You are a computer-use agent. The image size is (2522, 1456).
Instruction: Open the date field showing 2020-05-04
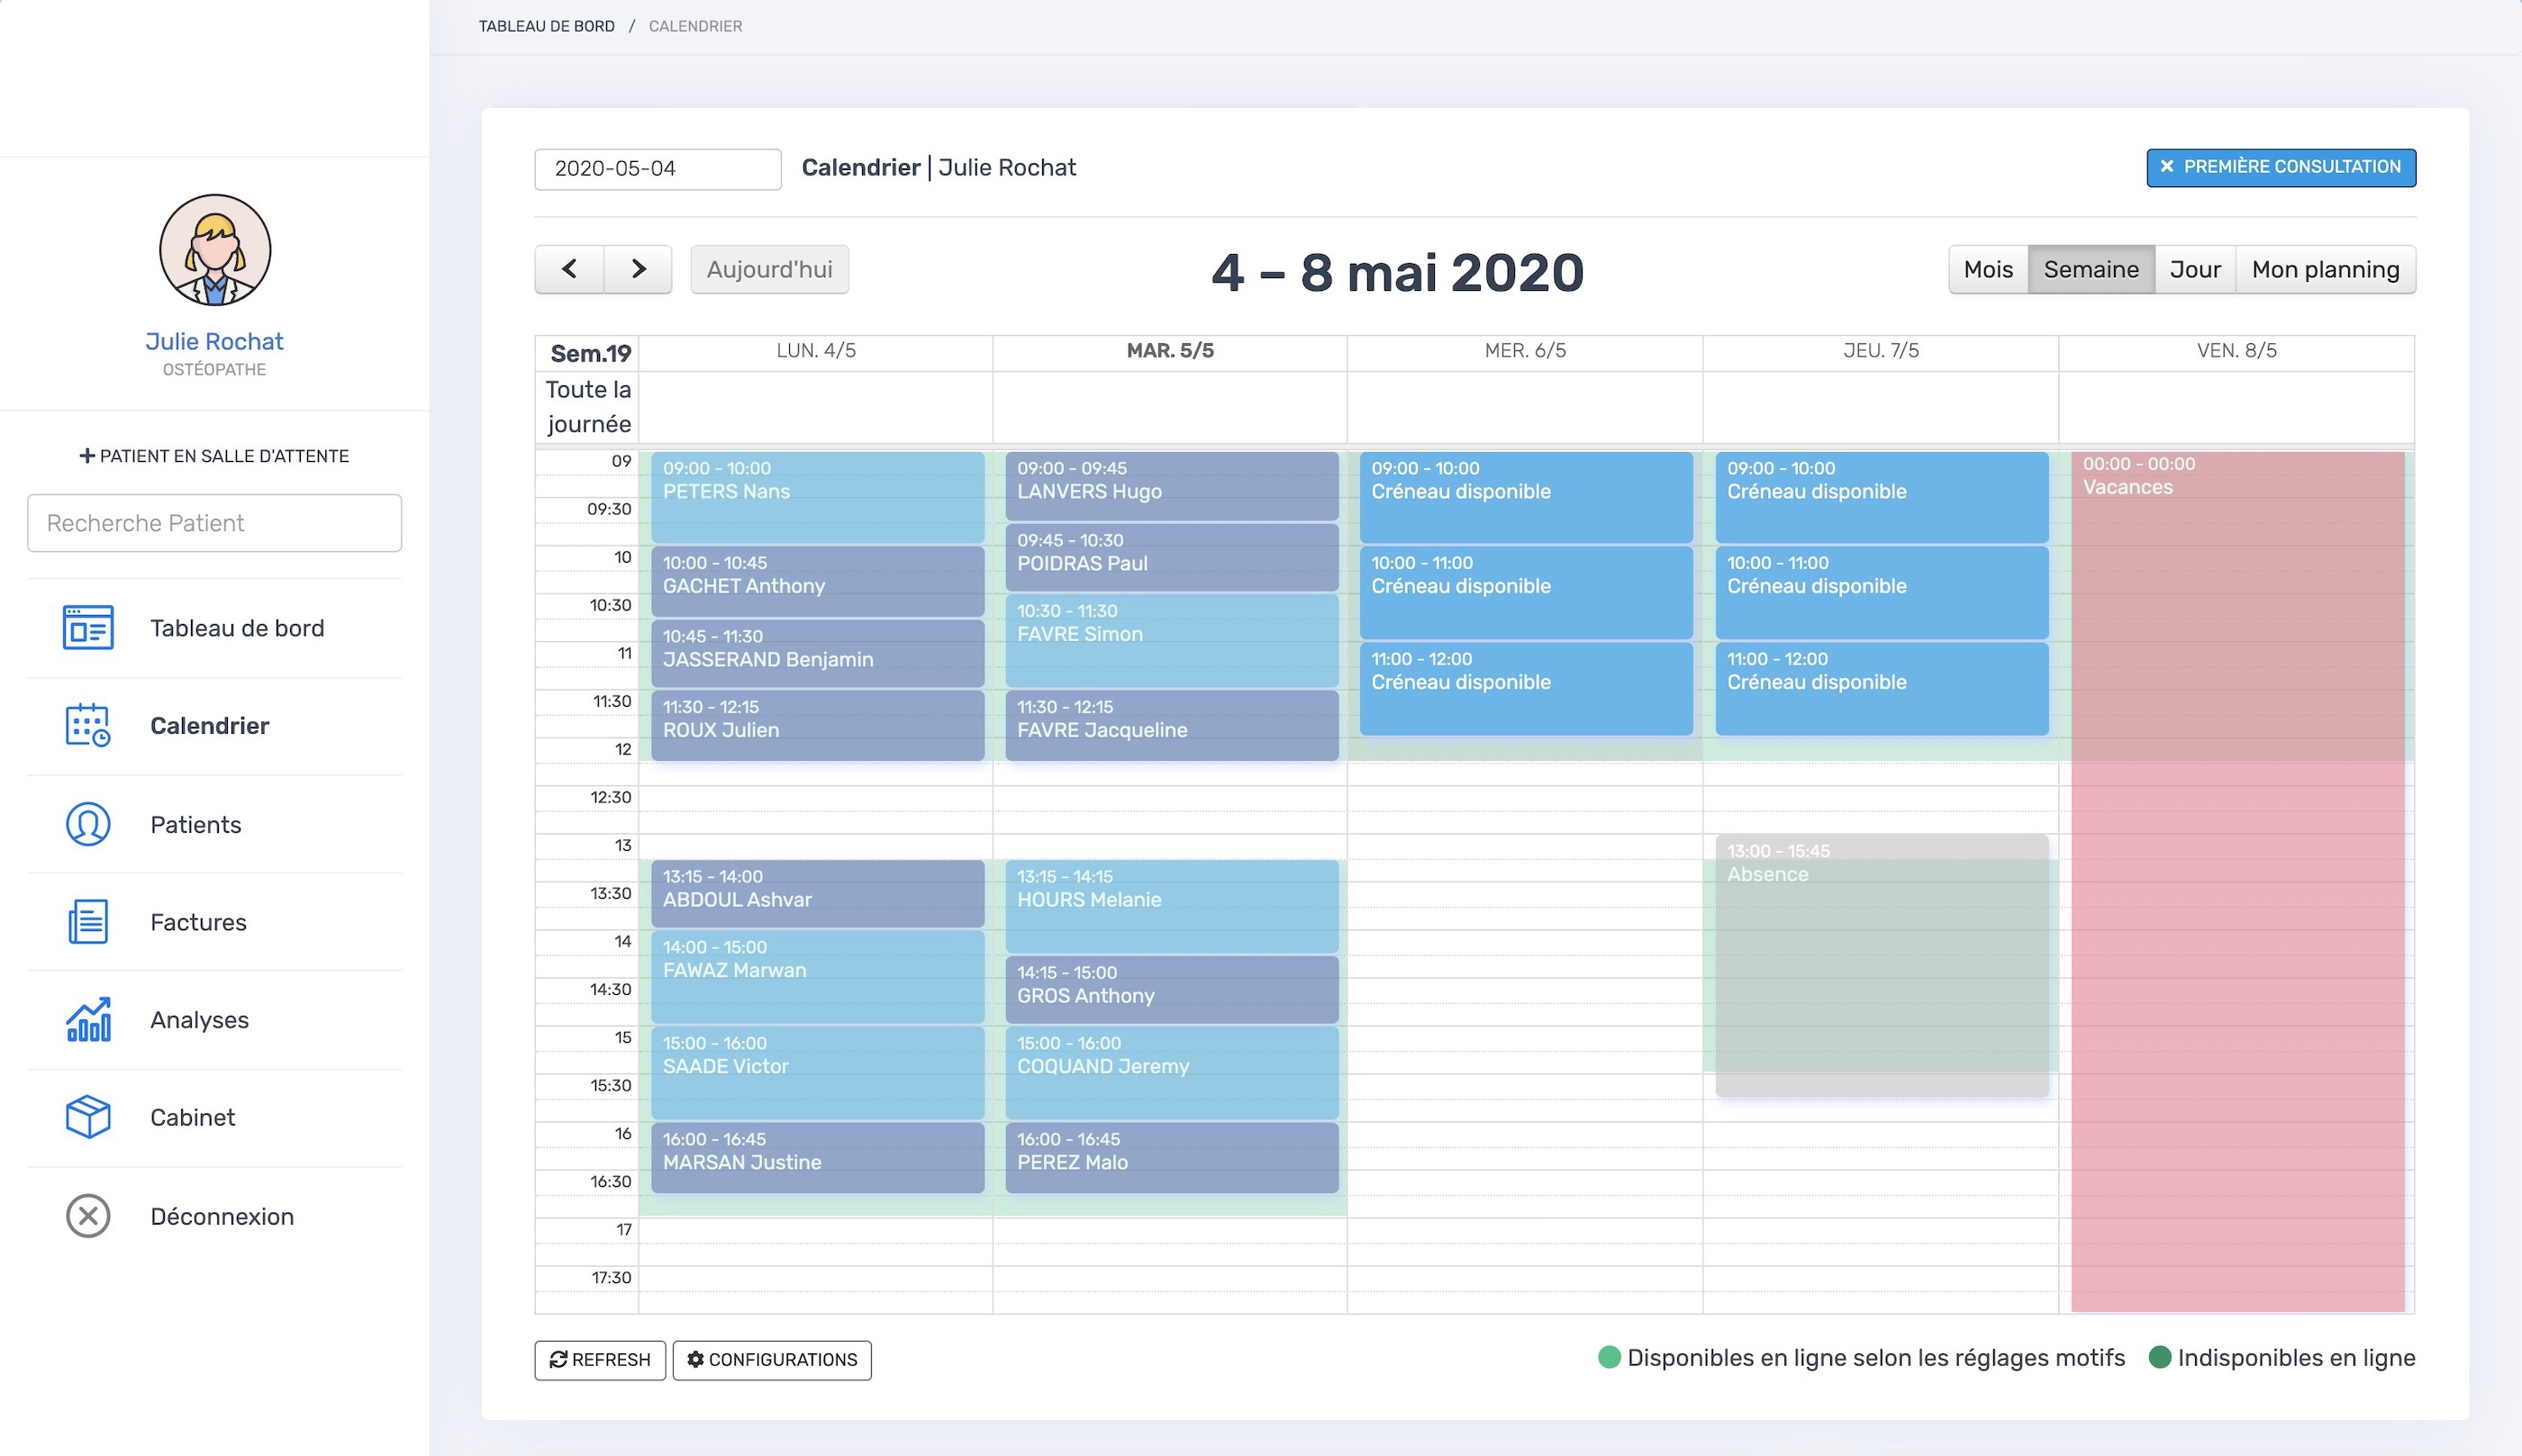657,168
